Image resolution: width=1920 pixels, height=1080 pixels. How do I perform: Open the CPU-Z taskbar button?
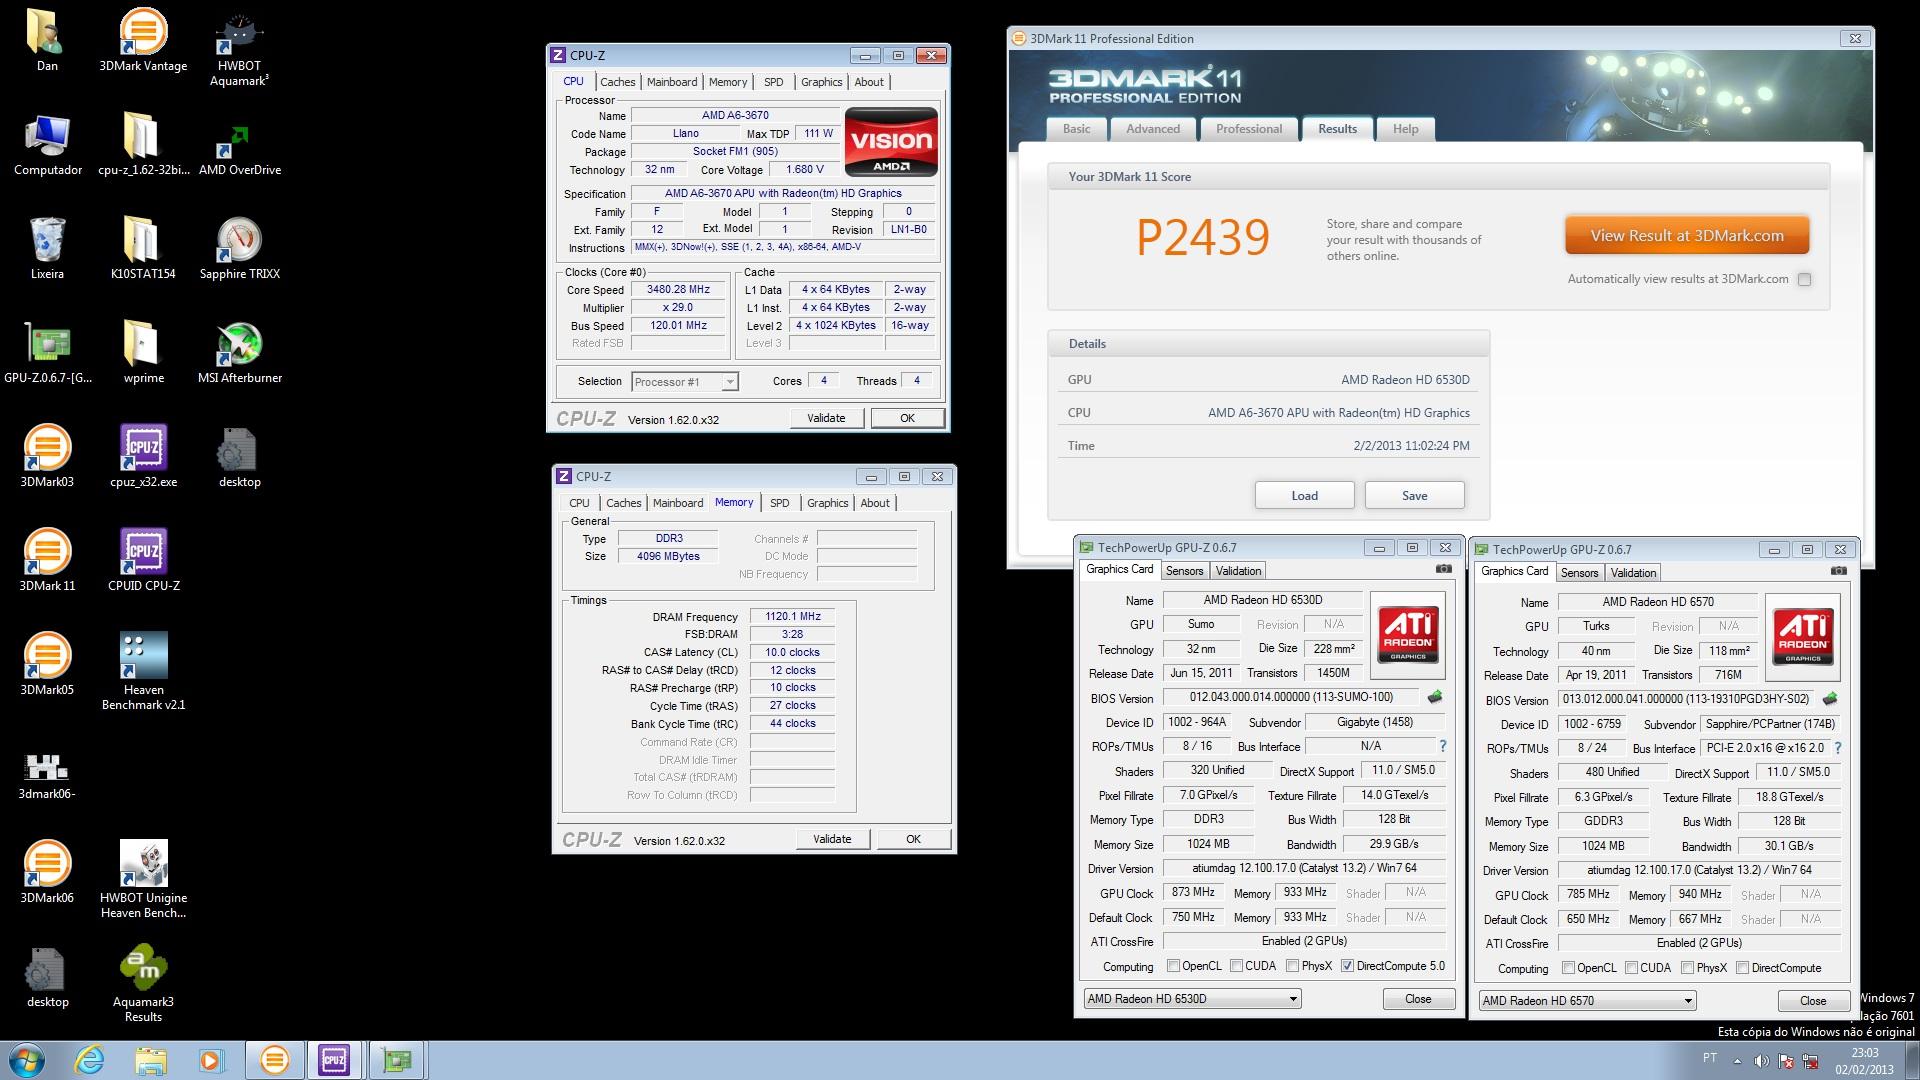point(334,1060)
